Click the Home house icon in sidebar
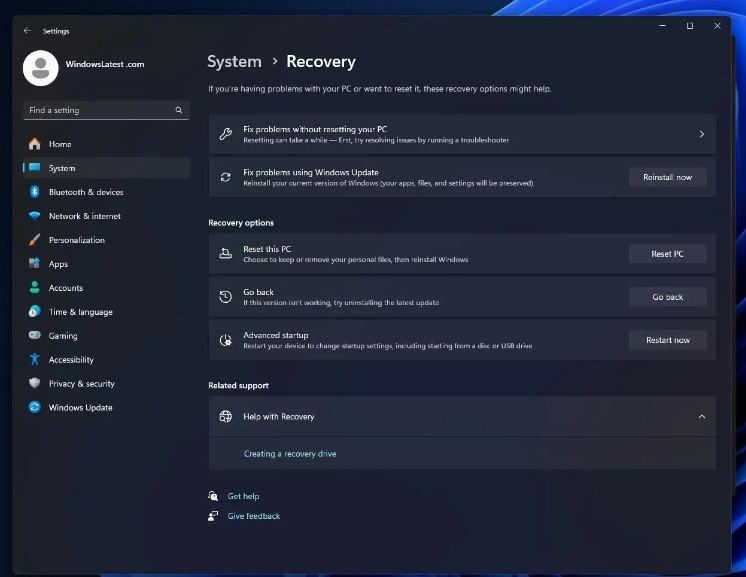The image size is (746, 577). tap(35, 144)
